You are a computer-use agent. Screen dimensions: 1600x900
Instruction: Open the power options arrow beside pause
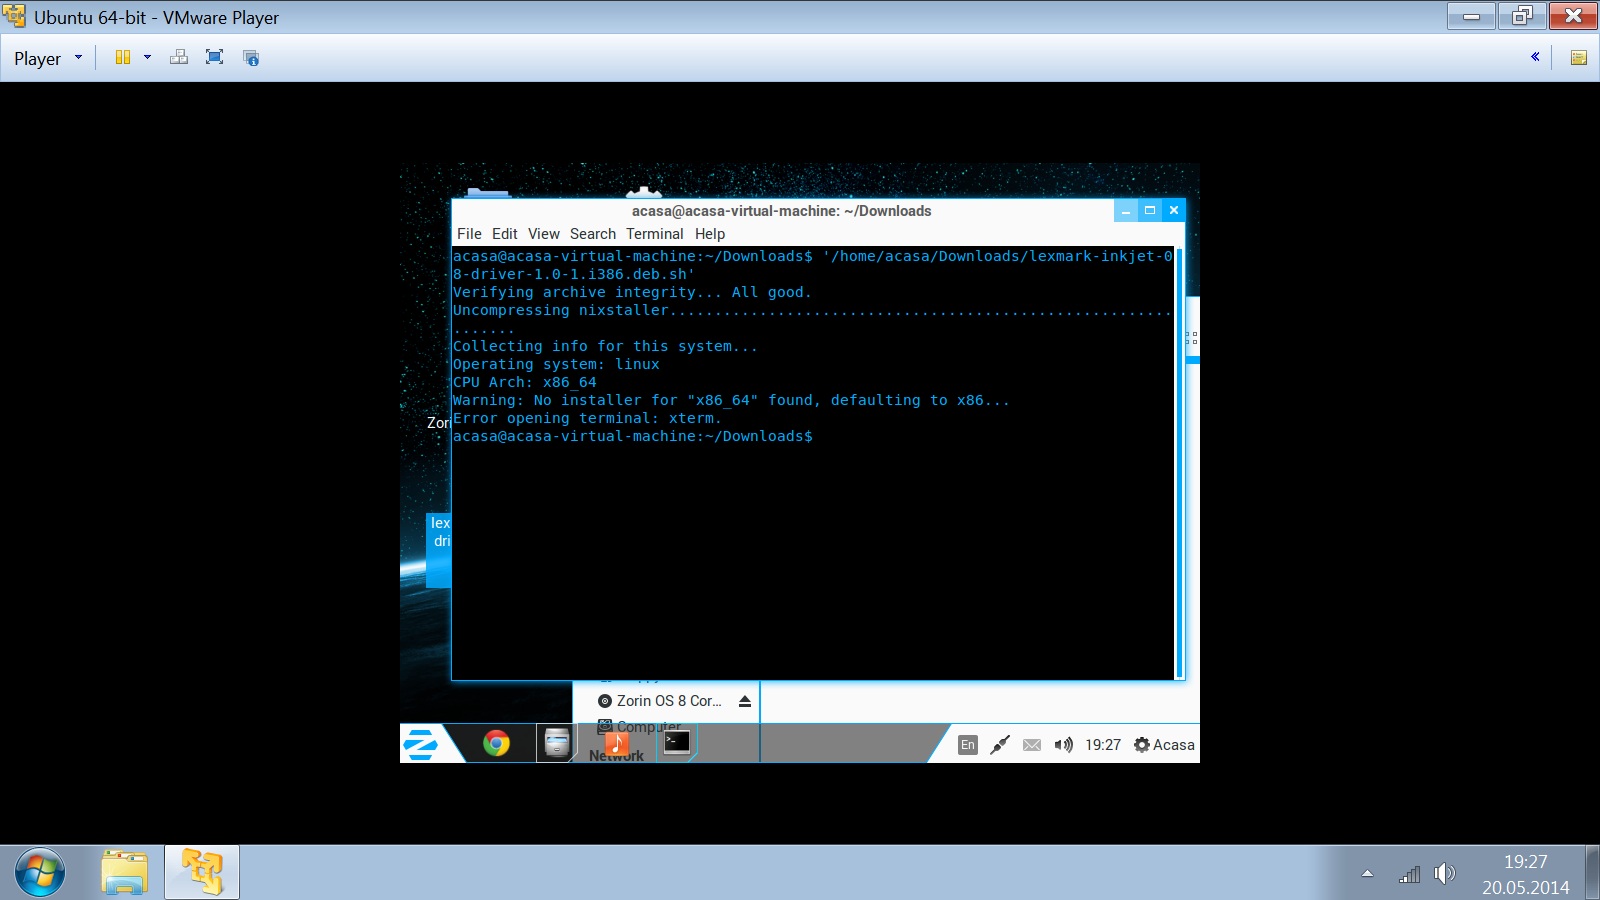click(x=148, y=58)
